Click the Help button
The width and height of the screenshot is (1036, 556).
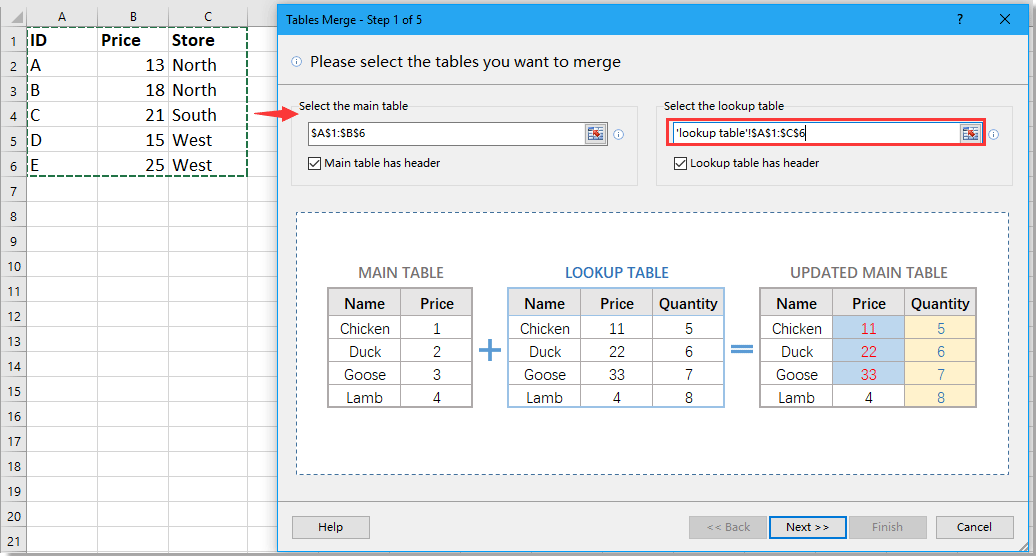330,527
